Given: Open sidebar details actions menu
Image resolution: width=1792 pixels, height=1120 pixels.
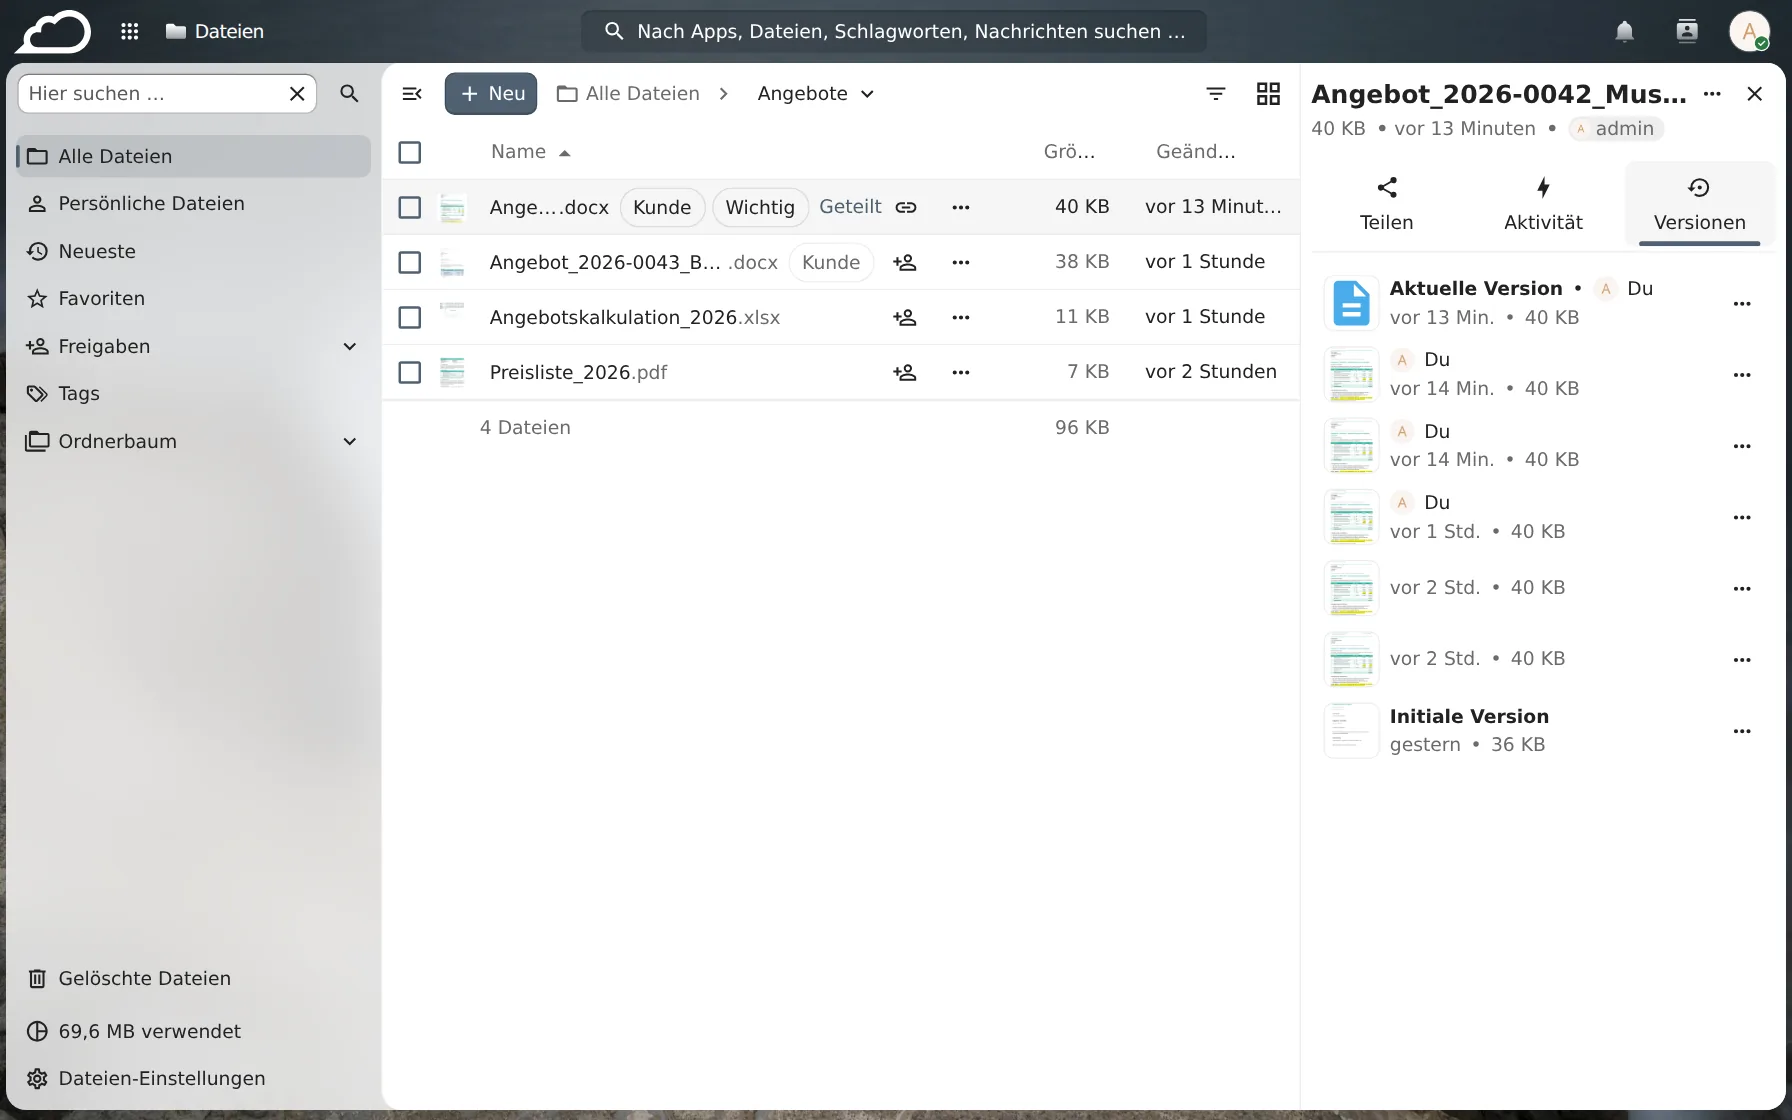Looking at the screenshot, I should pyautogui.click(x=1712, y=93).
